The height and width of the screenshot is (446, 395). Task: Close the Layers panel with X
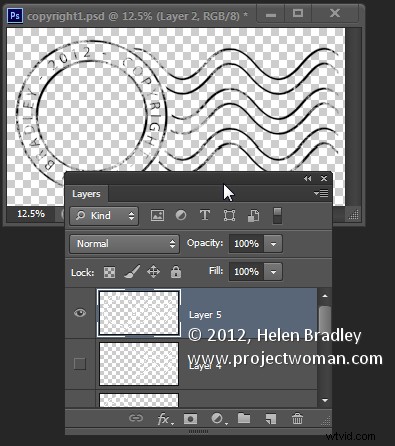(x=324, y=179)
